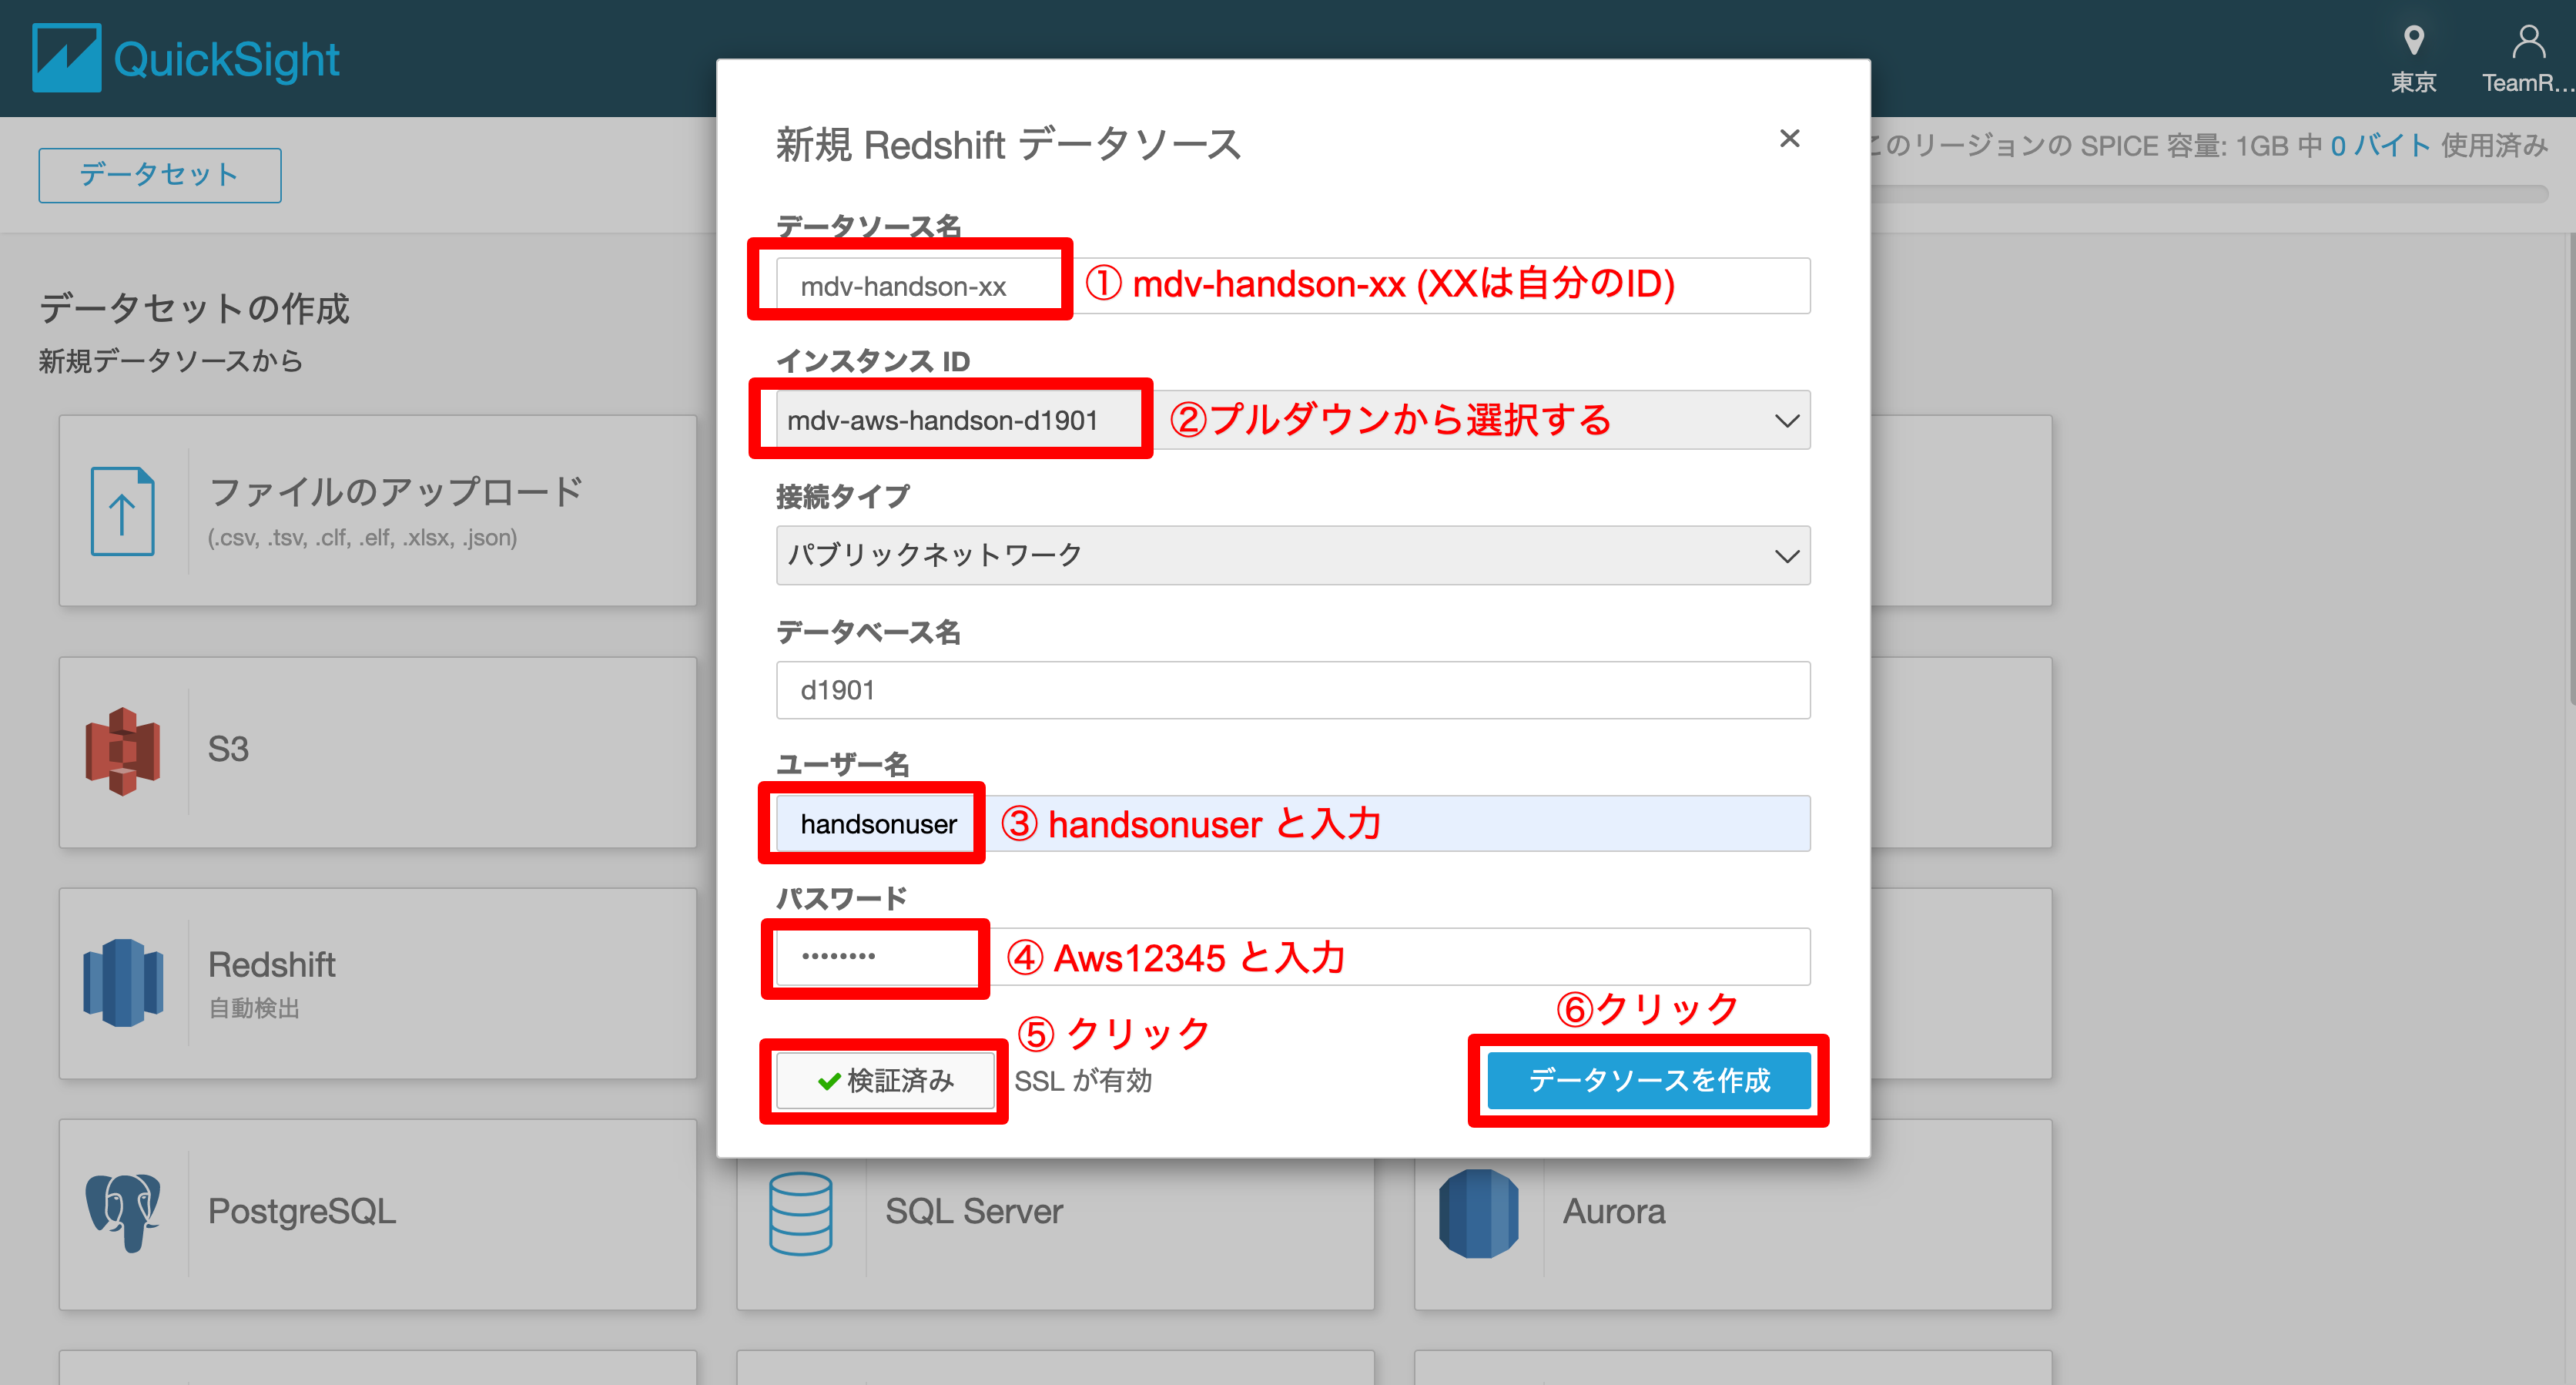Click the SSL enabled text

pos(1083,1081)
